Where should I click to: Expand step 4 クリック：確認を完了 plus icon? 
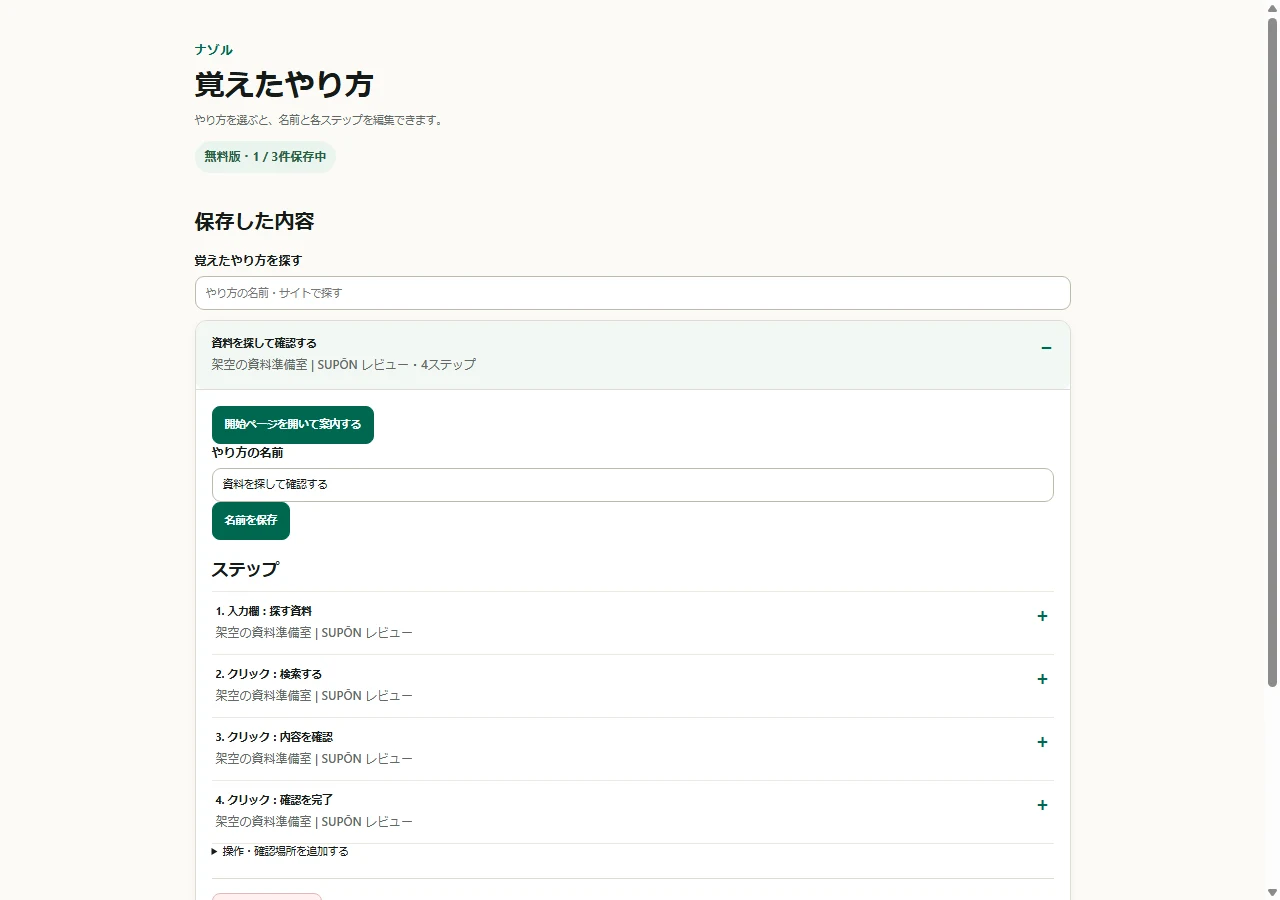(1042, 805)
